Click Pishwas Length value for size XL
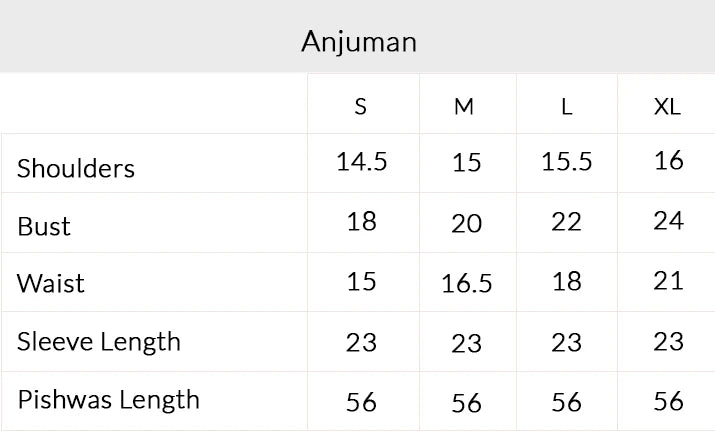This screenshot has height=431, width=715. (668, 401)
